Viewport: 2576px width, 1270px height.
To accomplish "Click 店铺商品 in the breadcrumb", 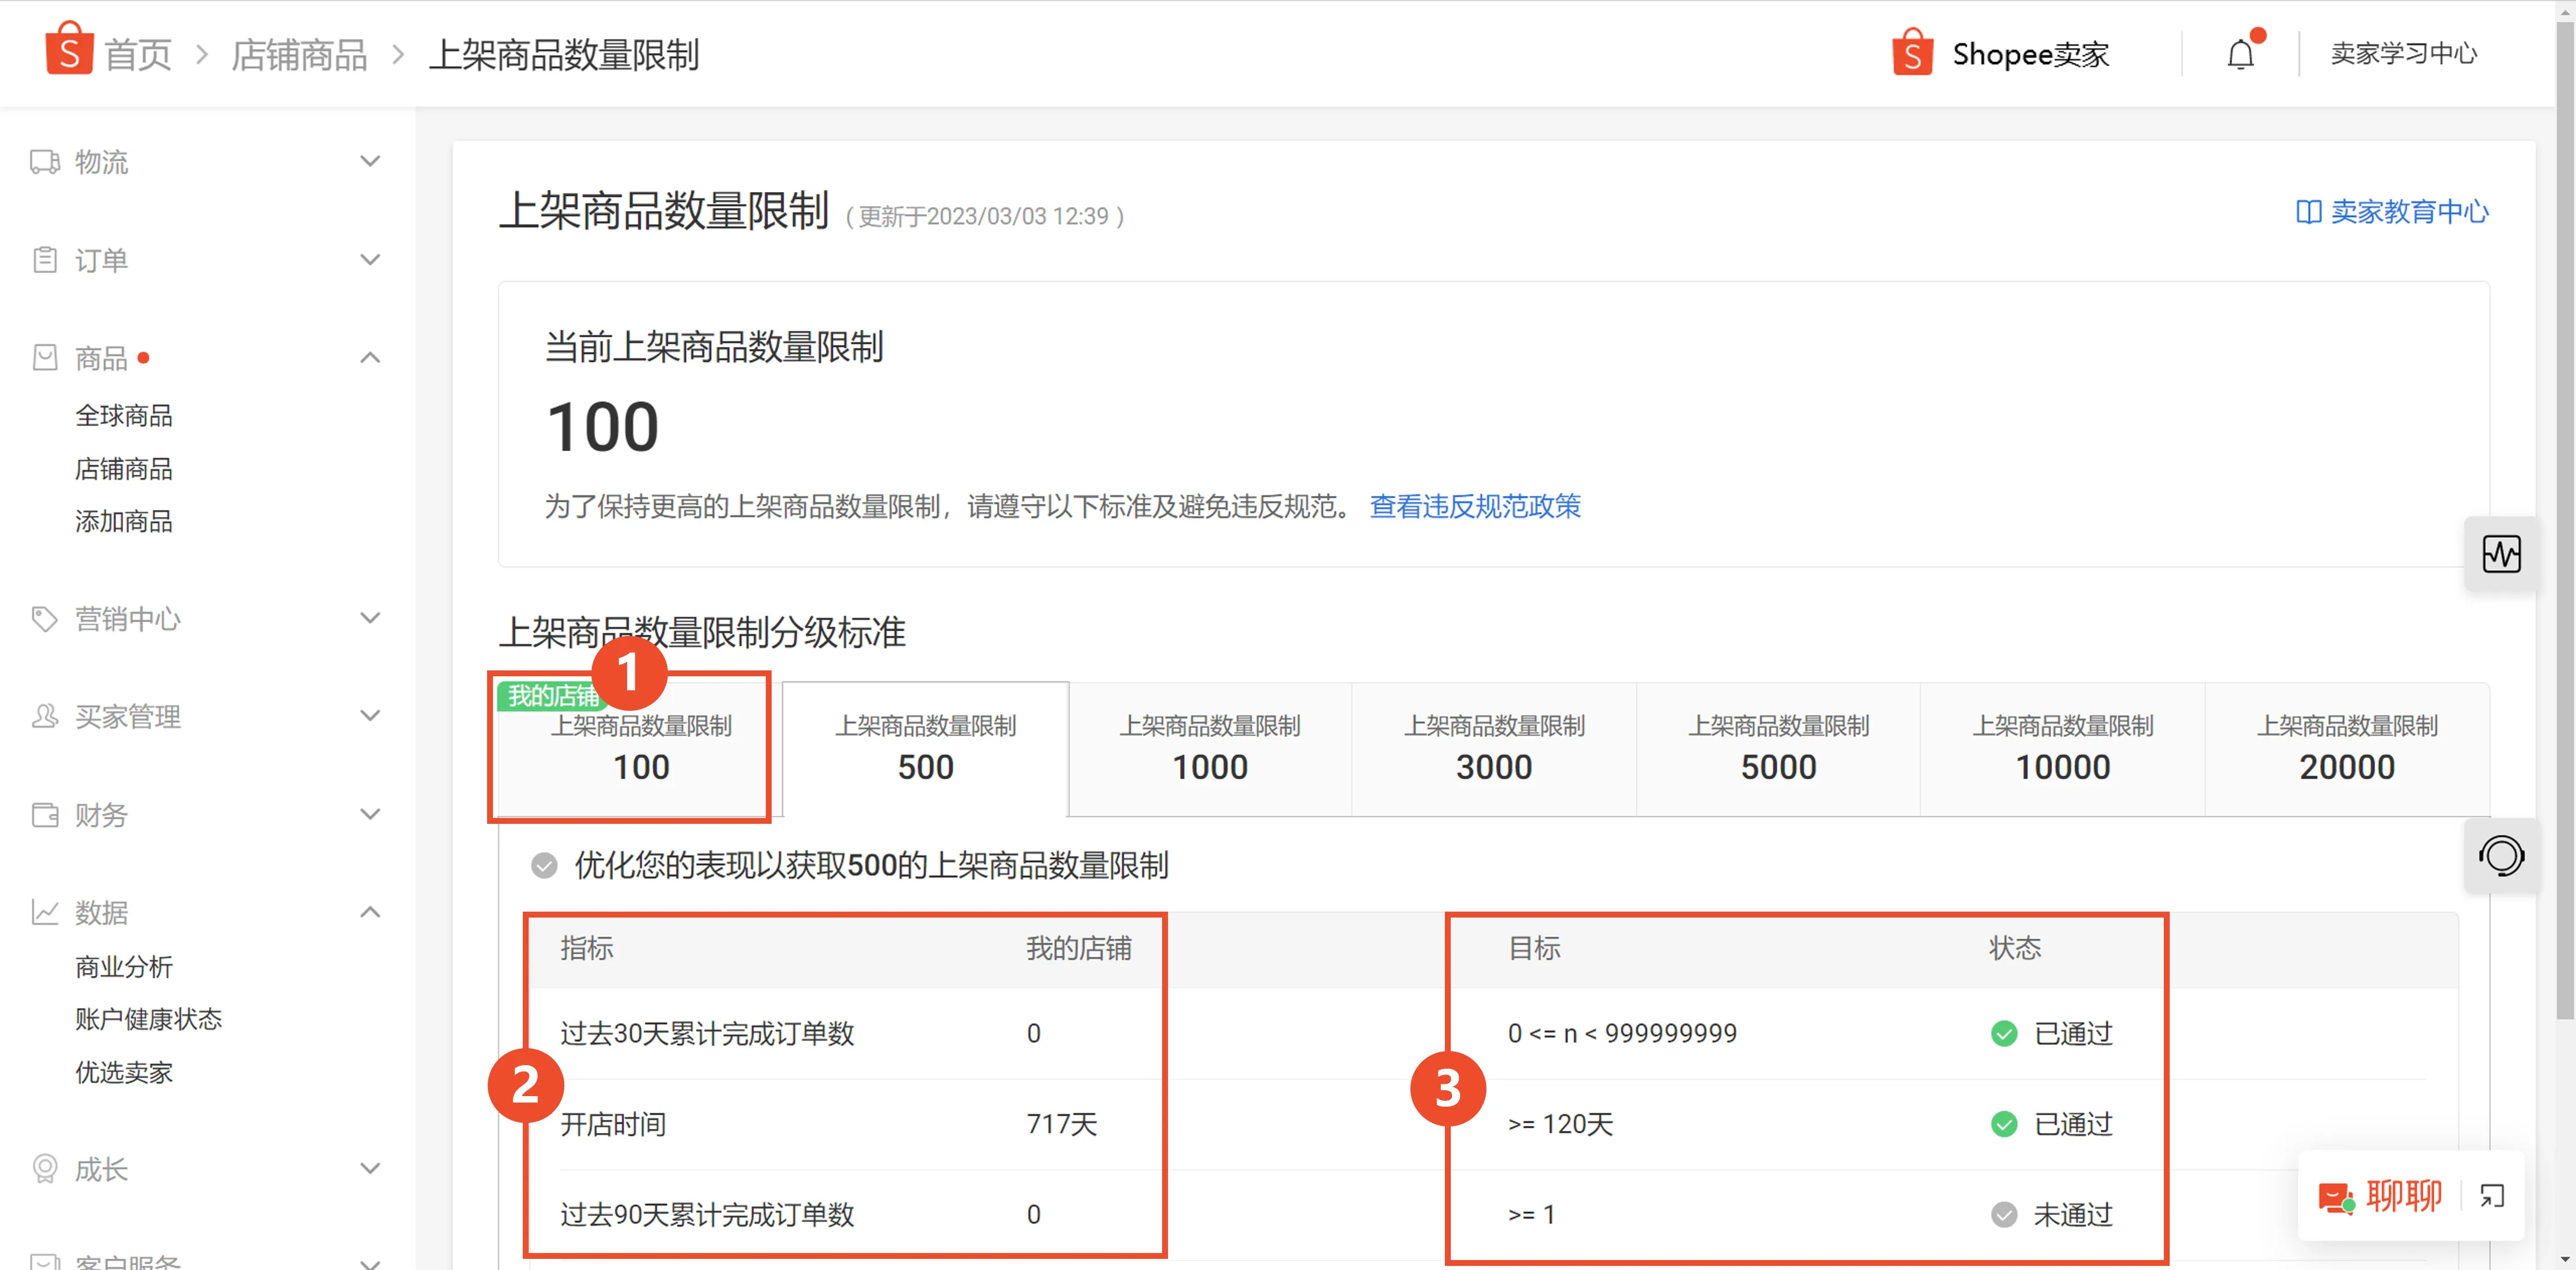I will [298, 55].
